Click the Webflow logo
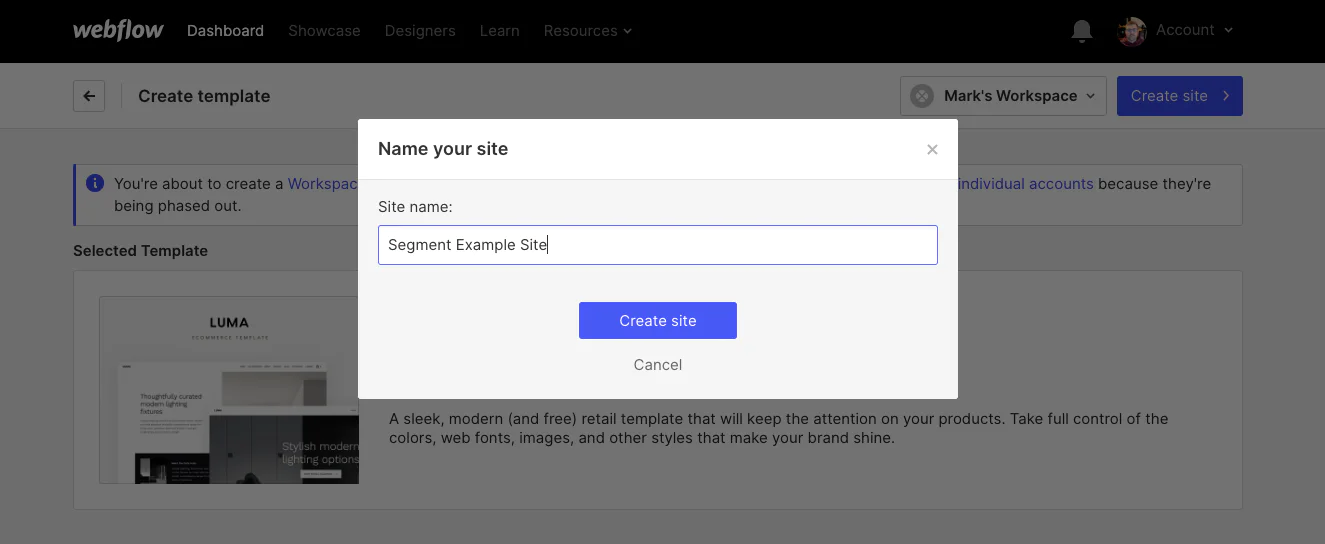The height and width of the screenshot is (544, 1325). (118, 30)
